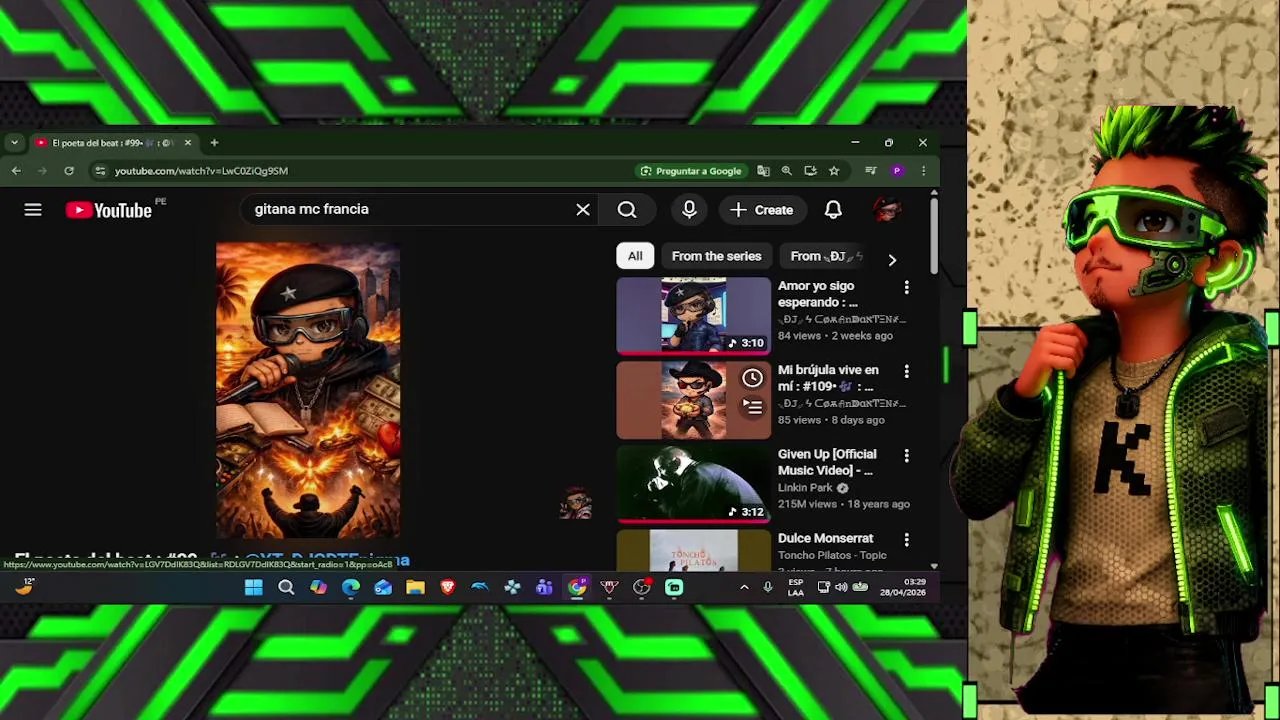This screenshot has width=1280, height=720.
Task: Go back in the browser
Action: (16, 171)
